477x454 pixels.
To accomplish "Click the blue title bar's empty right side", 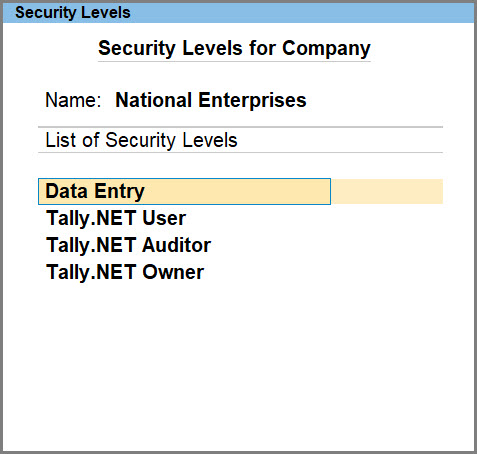I will [302, 13].
